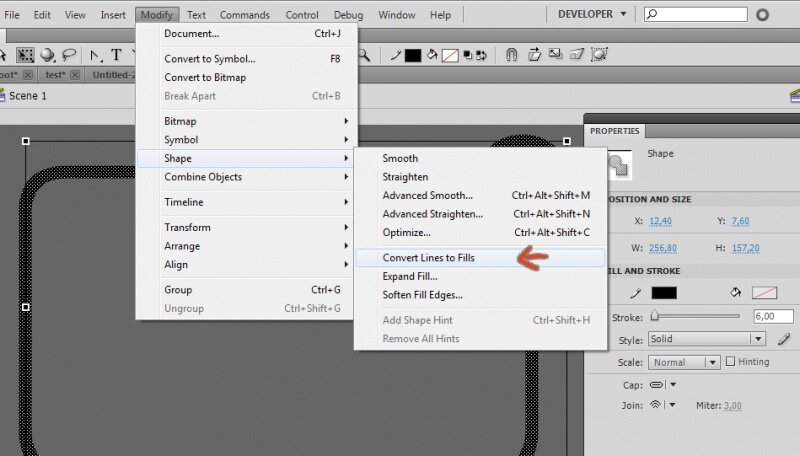Click the Snap to Objects magnet icon
800x456 pixels.
tap(511, 55)
